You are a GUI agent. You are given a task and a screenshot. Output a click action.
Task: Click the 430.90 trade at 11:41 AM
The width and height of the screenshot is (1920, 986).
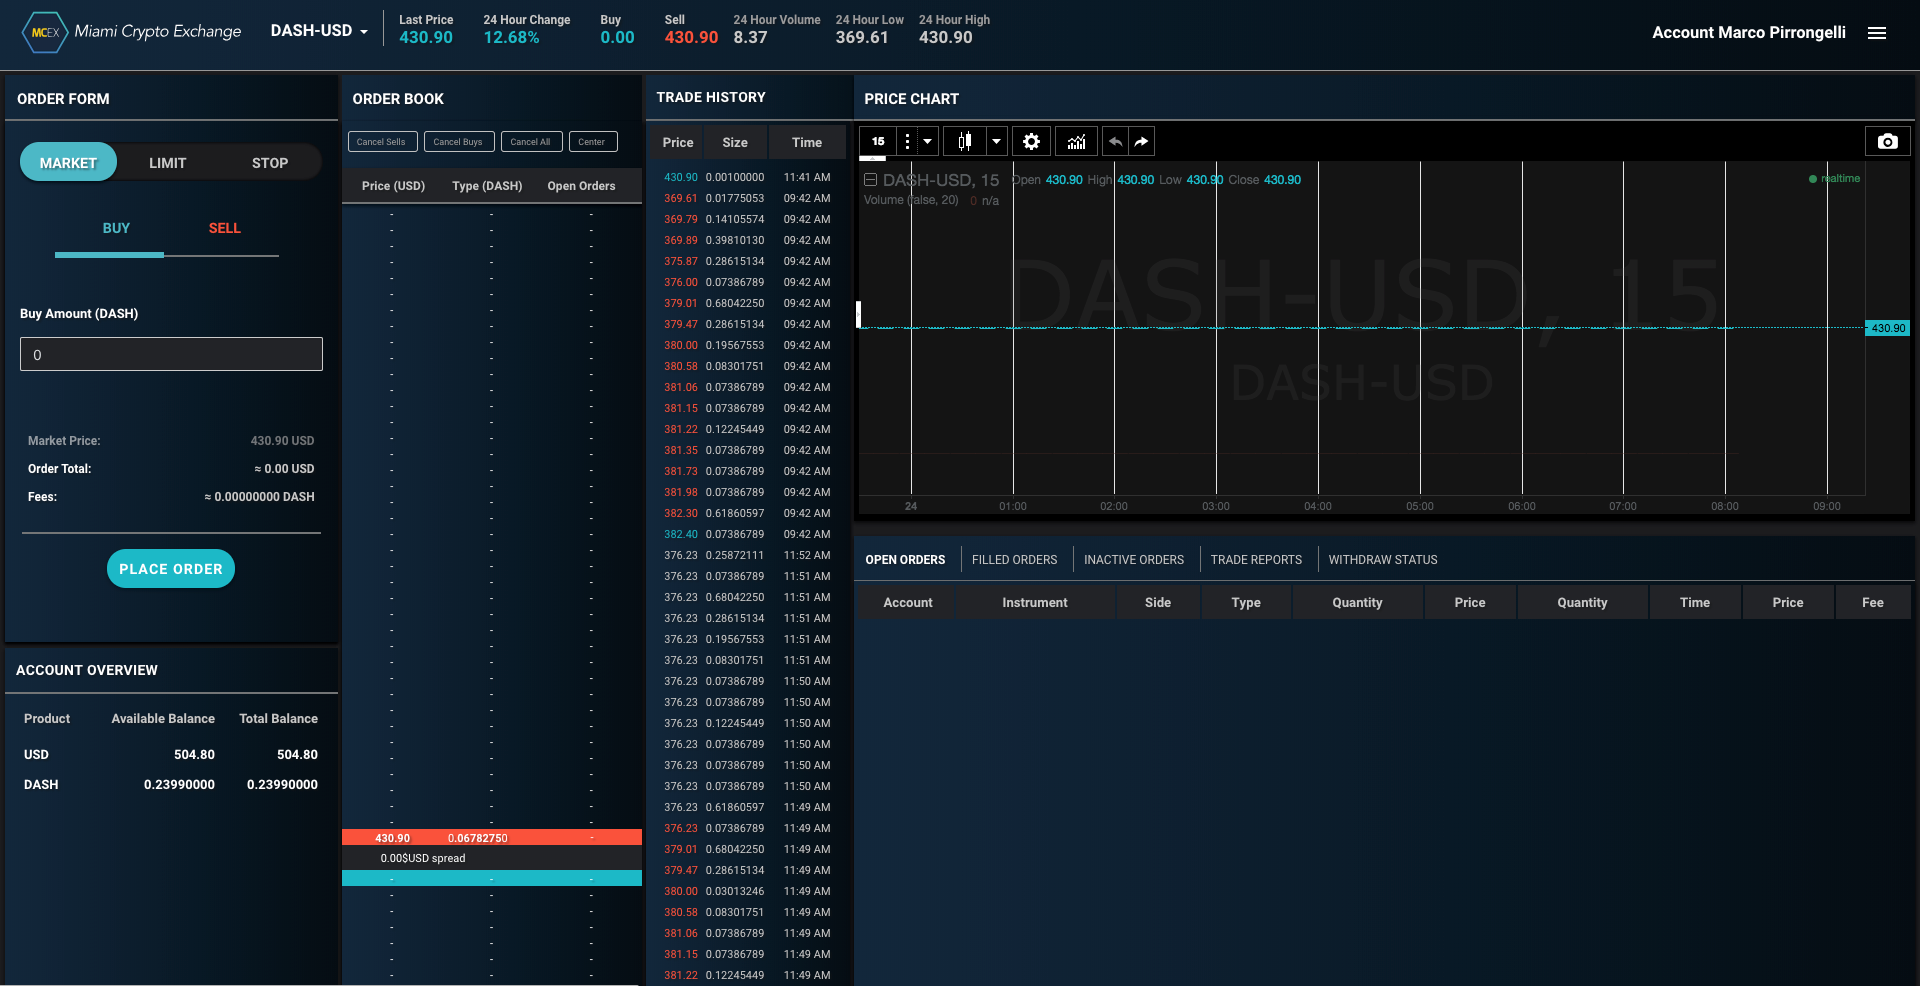click(x=748, y=177)
